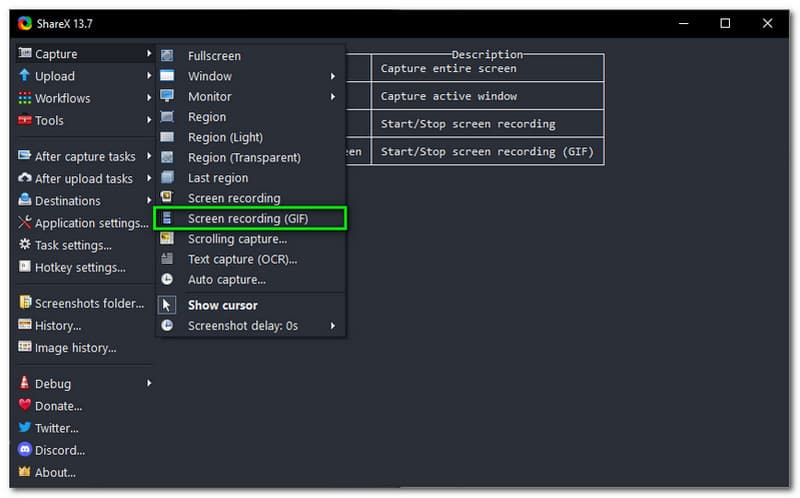
Task: Expand the Monitor capture submenu arrow
Action: click(x=332, y=97)
